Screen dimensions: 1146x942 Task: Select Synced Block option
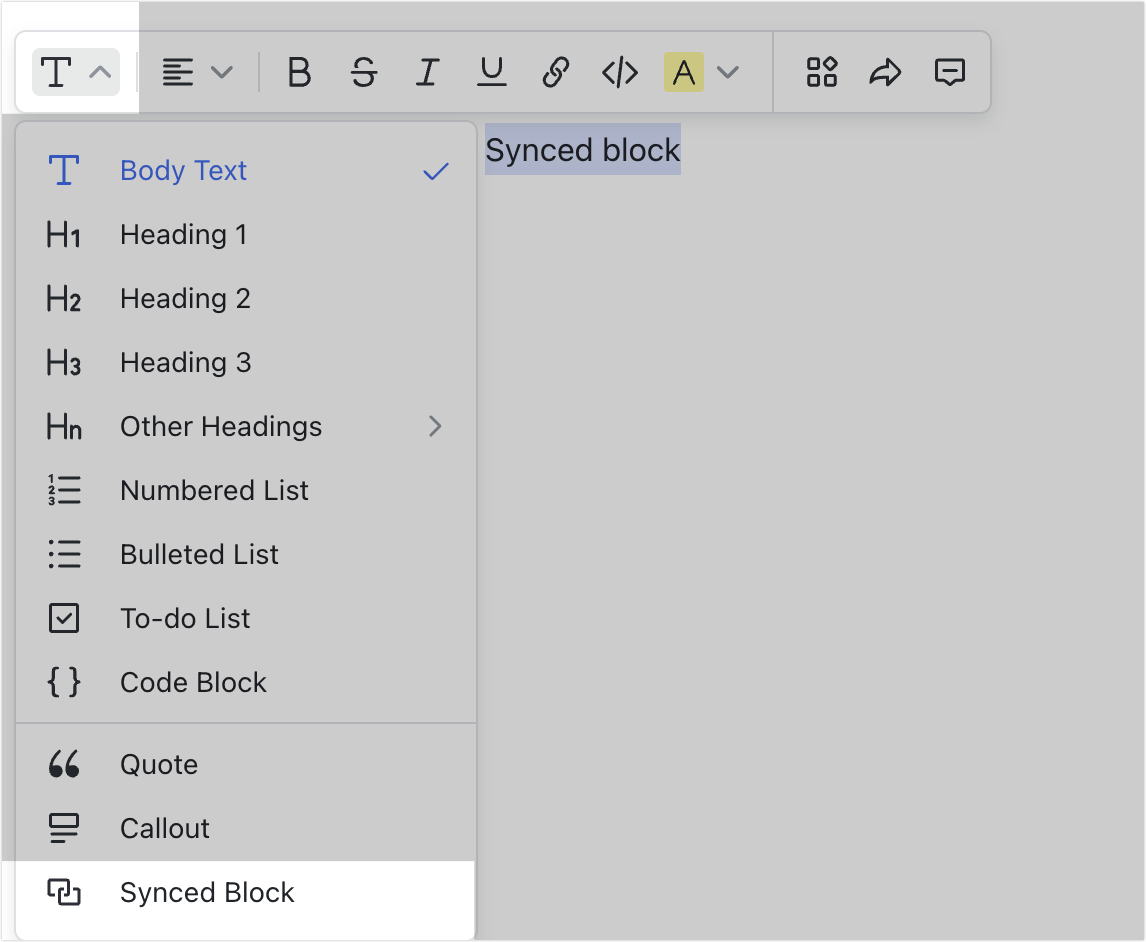tap(246, 892)
